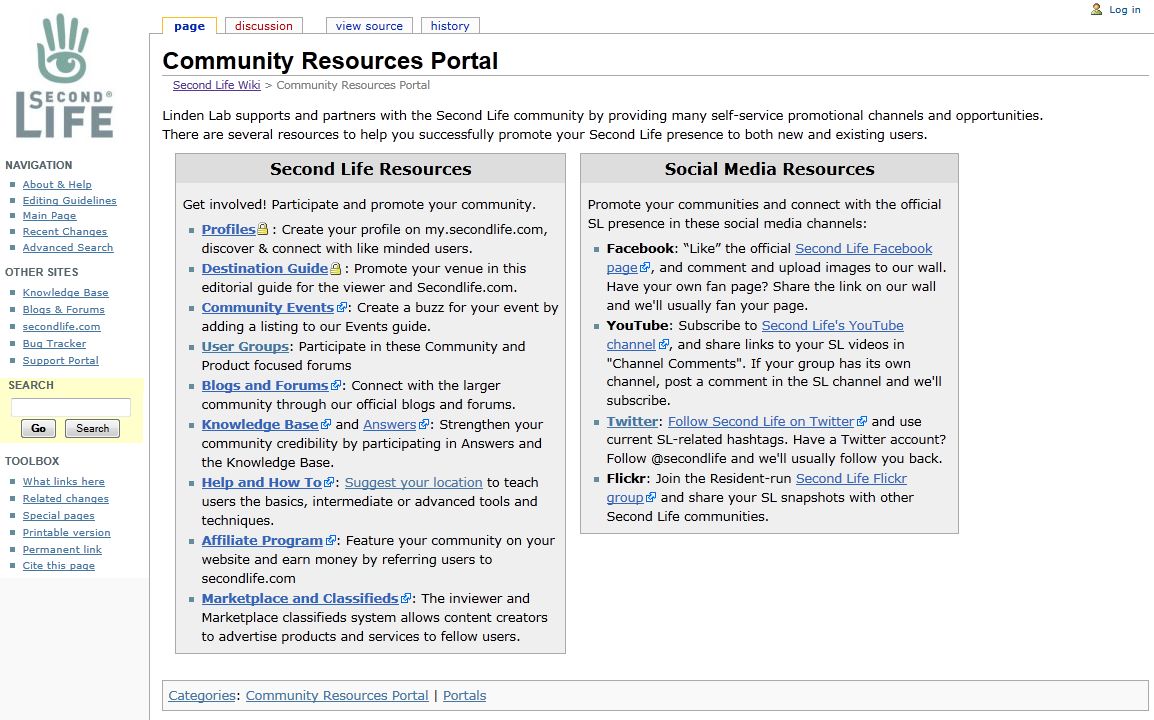Switch to the discussion tab
The image size is (1154, 720).
(264, 26)
